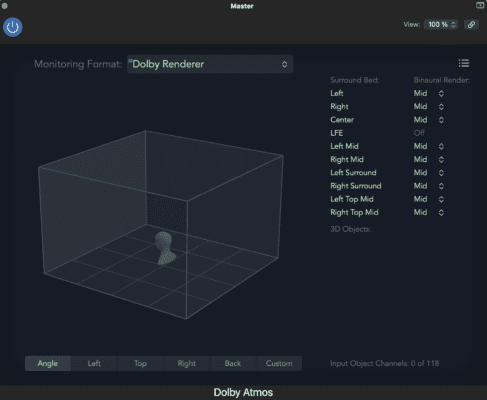Change the binaural render for Right Surround

point(429,186)
